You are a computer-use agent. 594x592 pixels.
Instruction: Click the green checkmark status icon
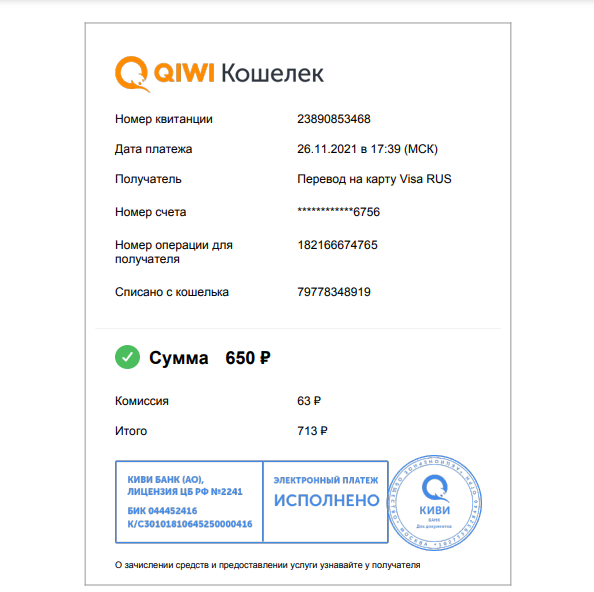click(x=127, y=357)
